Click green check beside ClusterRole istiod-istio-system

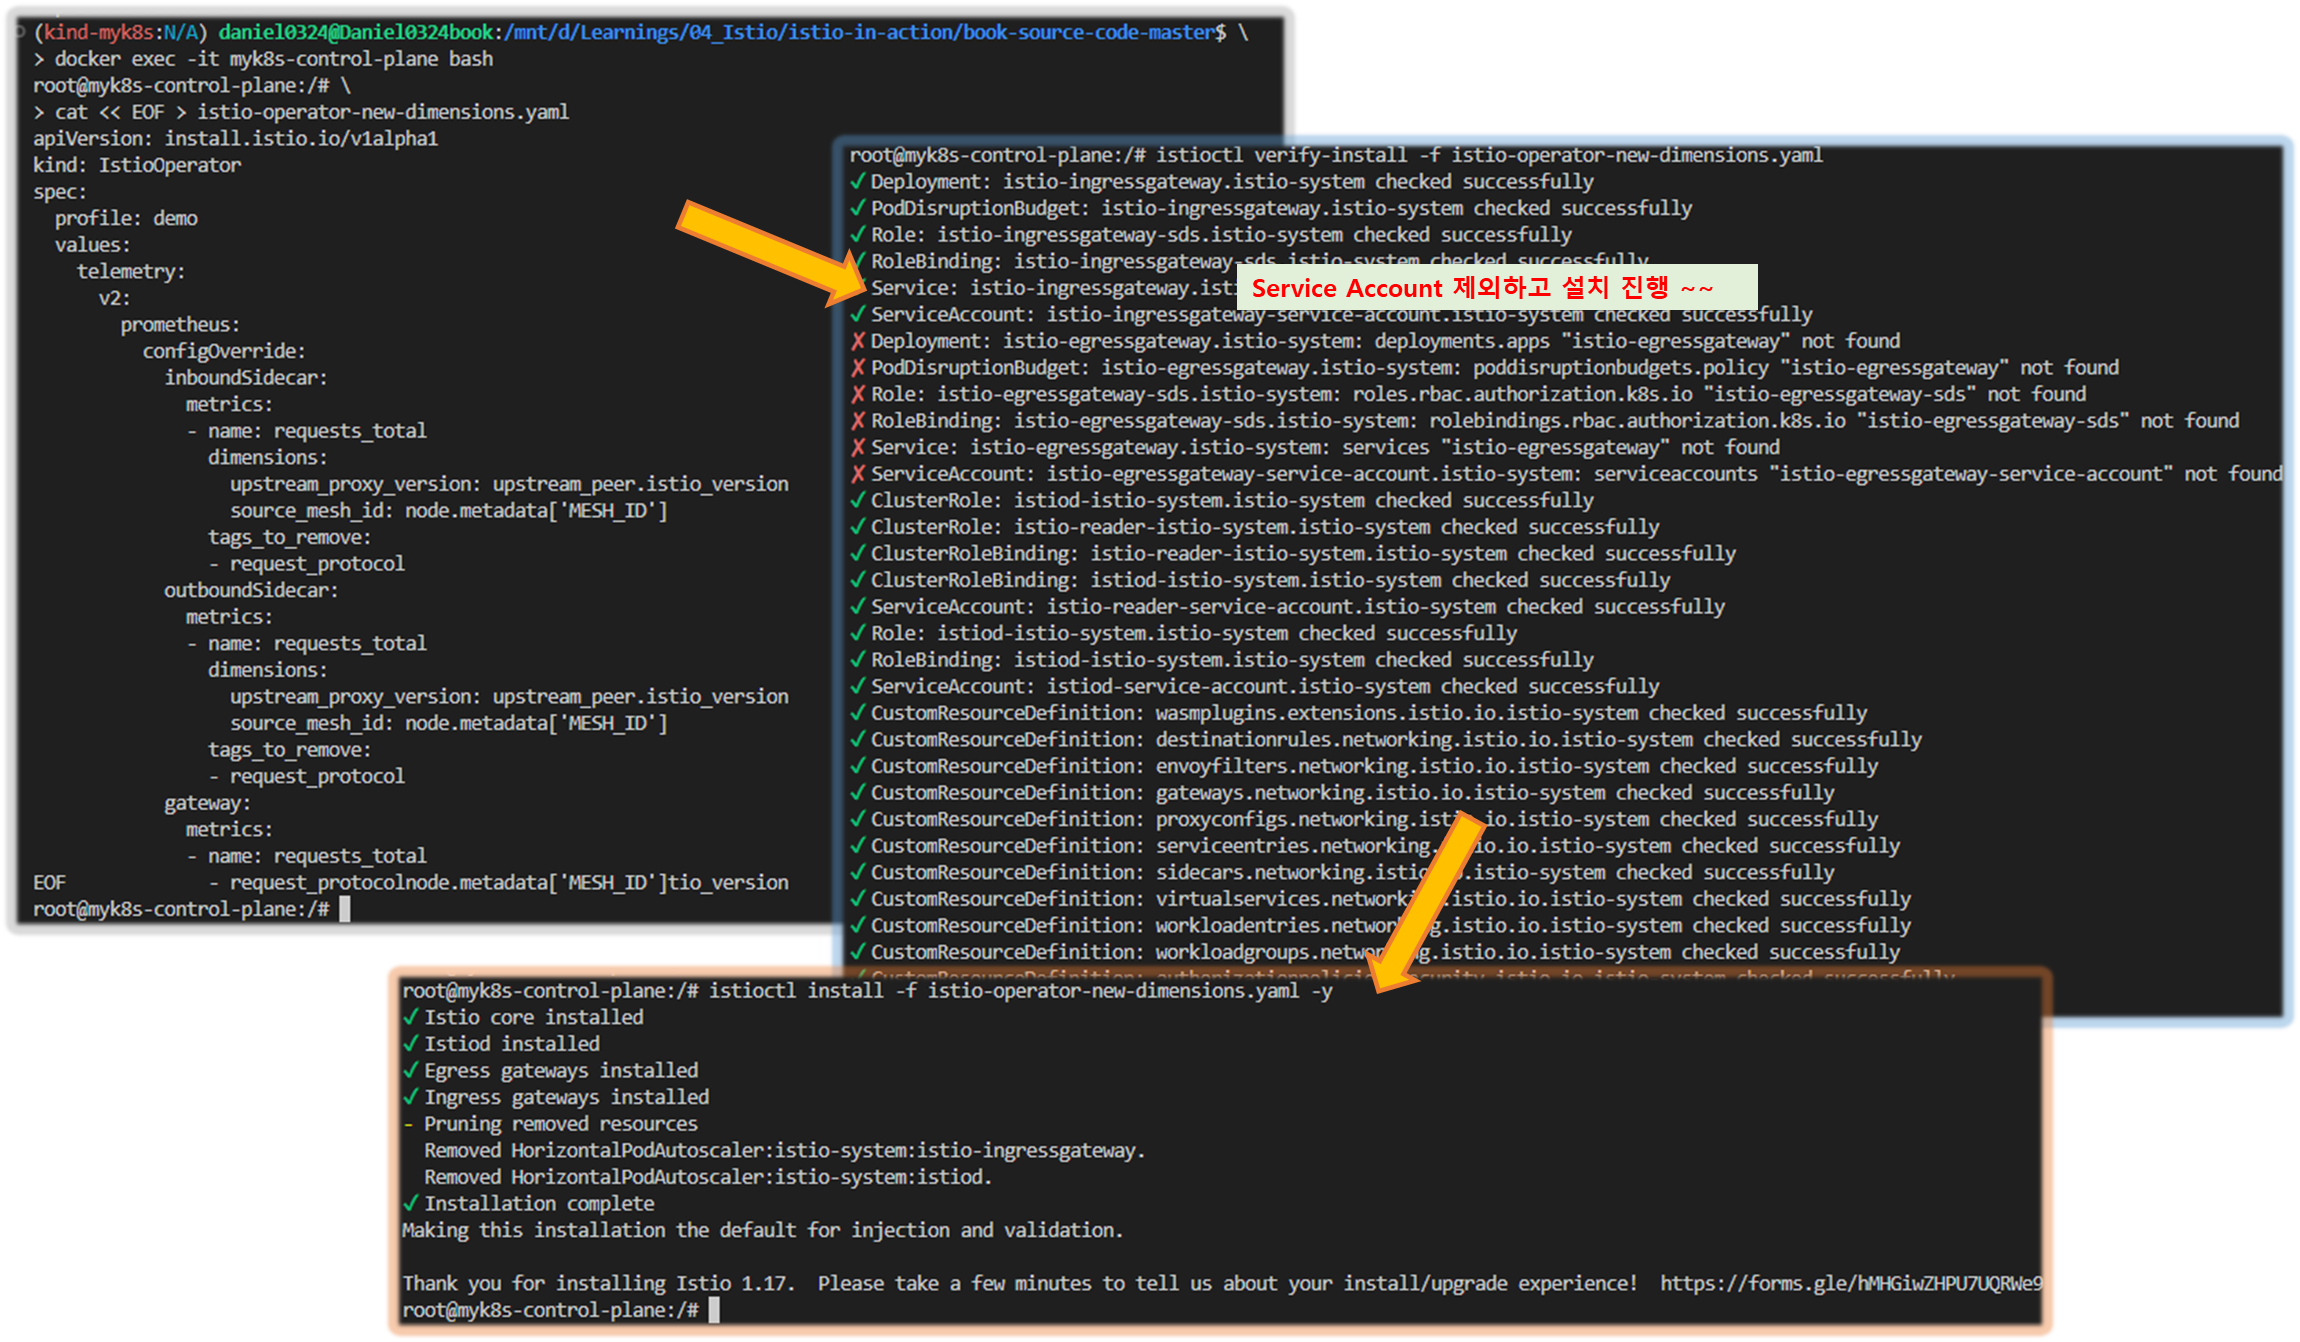(x=857, y=500)
